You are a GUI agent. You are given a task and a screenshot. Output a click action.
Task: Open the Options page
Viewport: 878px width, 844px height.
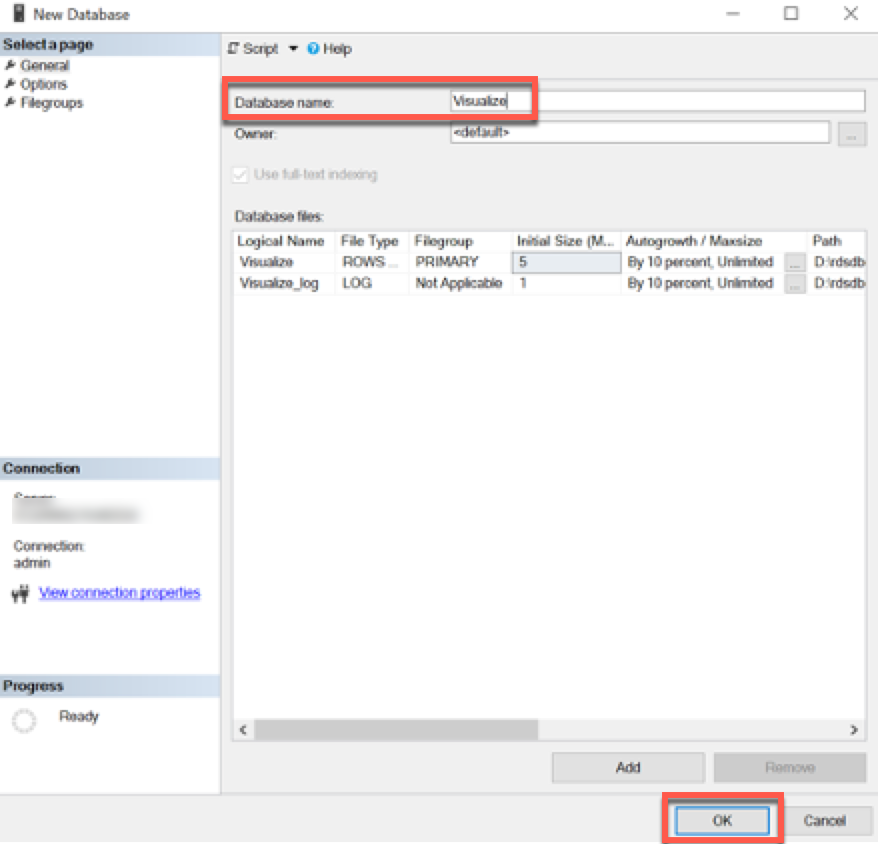pos(43,85)
